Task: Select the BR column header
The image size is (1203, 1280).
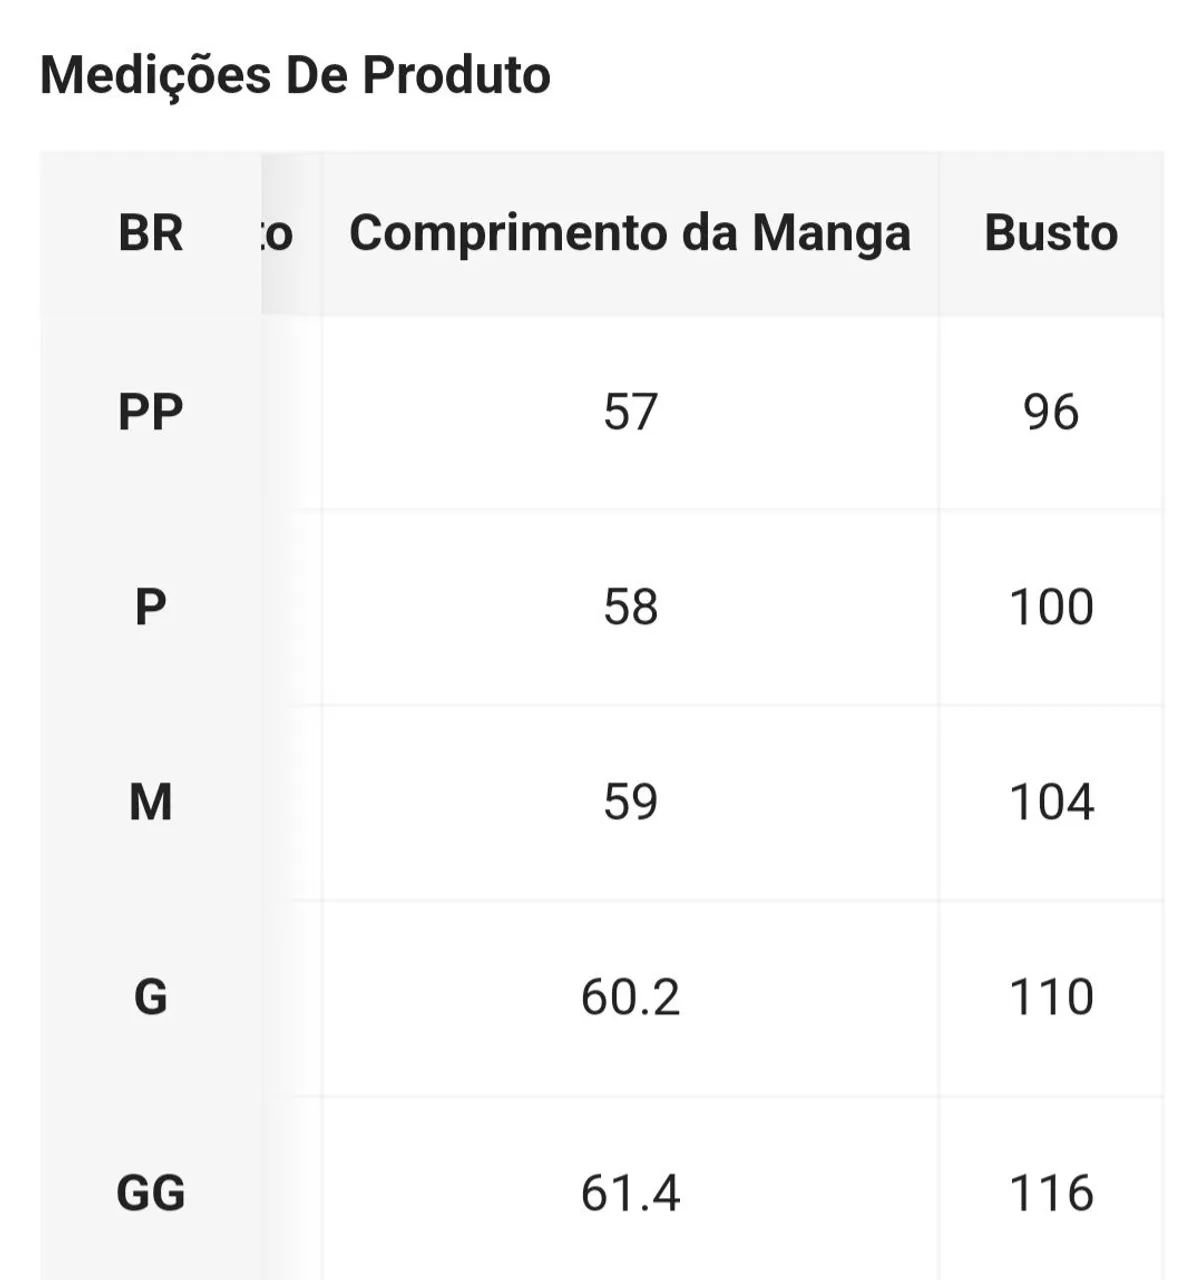Action: (x=151, y=233)
